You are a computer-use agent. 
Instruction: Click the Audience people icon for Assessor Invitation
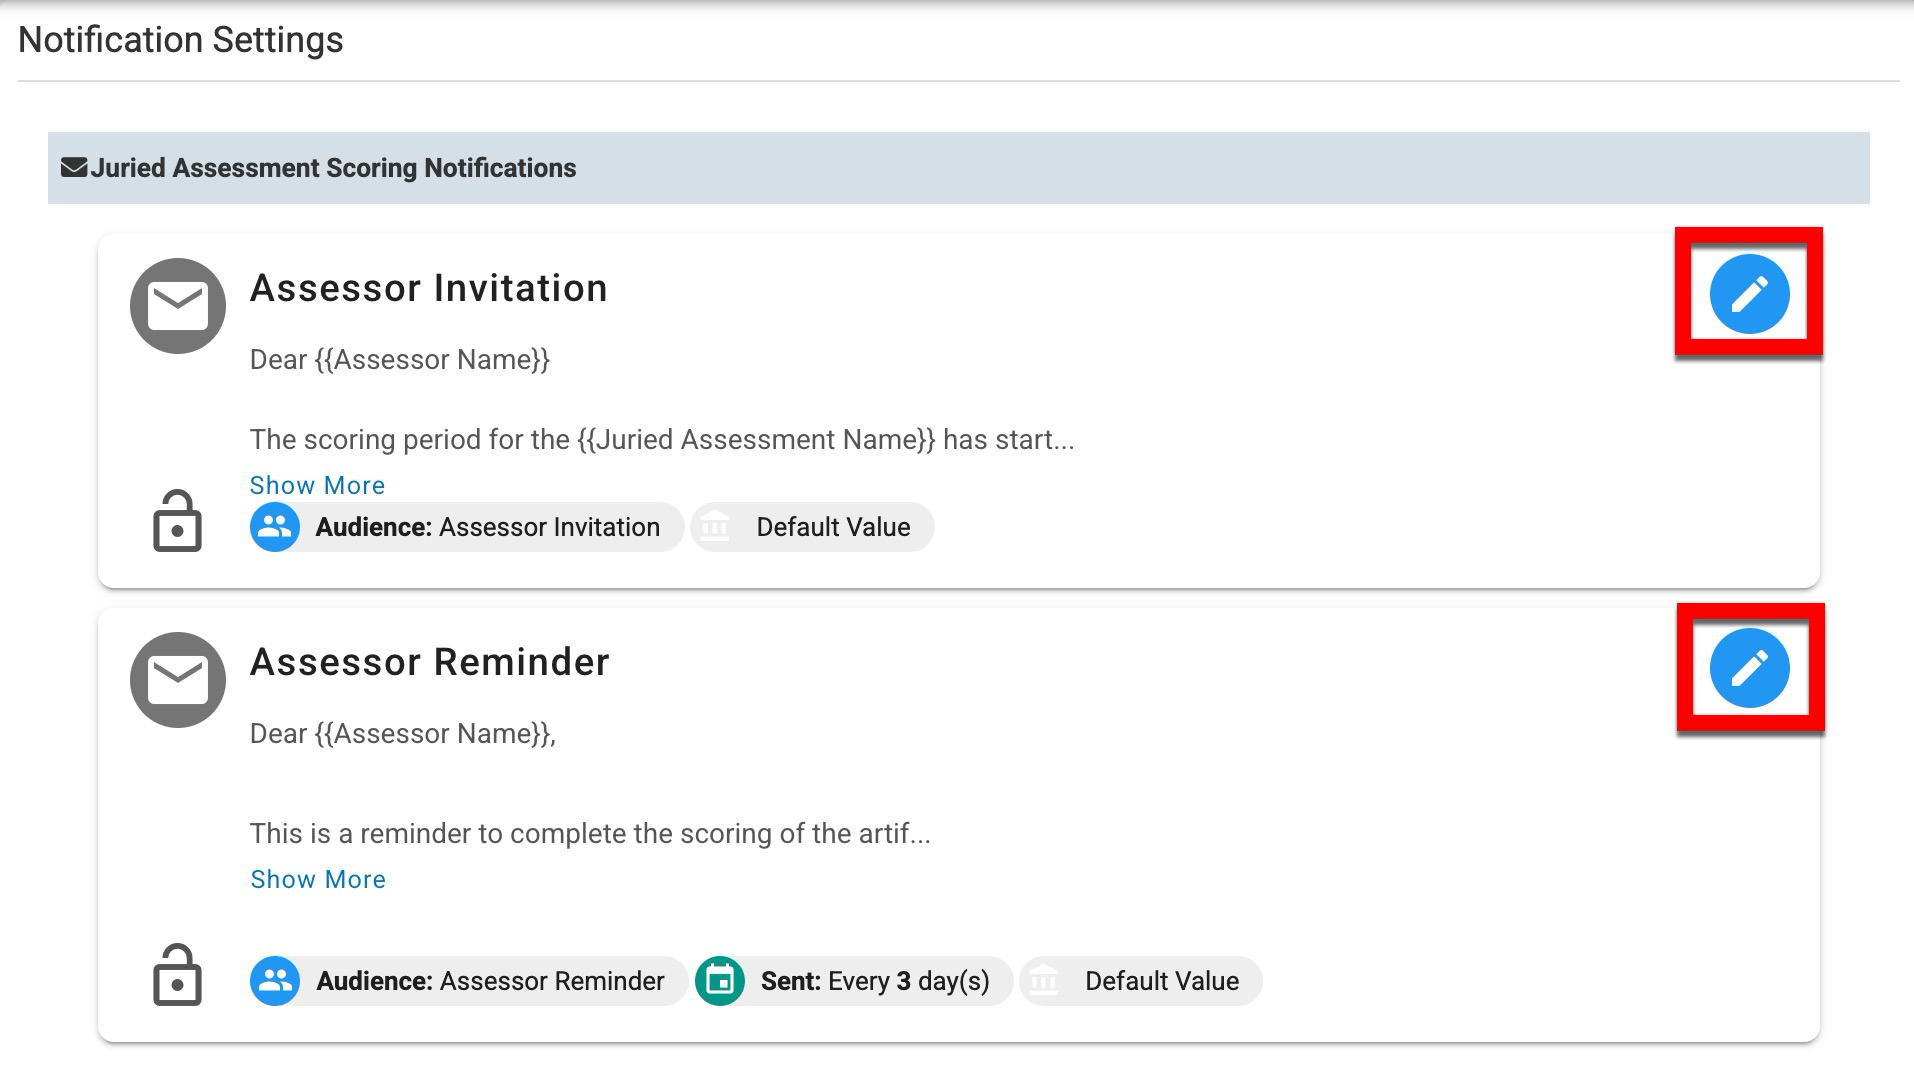(275, 527)
